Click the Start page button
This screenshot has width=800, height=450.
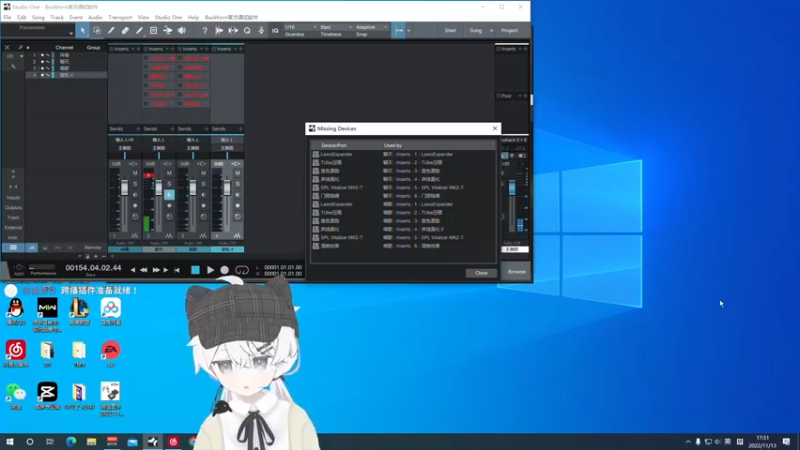coord(450,31)
